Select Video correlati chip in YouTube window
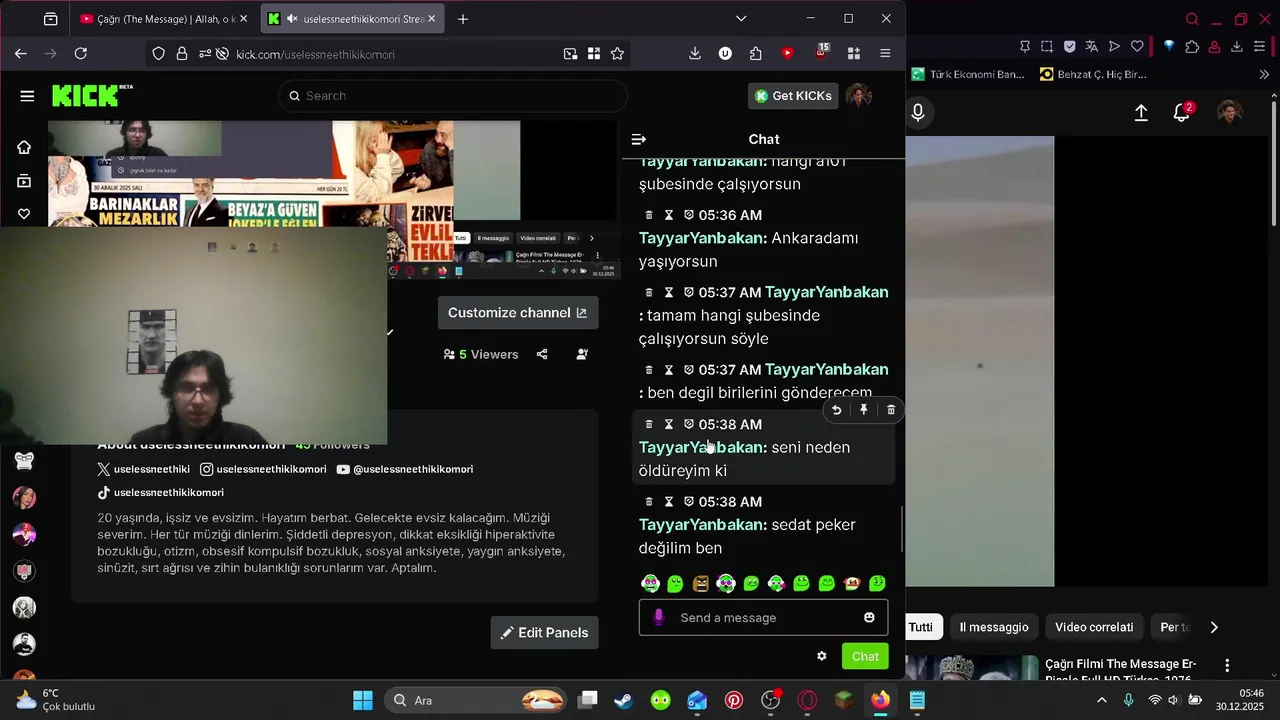 1094,627
